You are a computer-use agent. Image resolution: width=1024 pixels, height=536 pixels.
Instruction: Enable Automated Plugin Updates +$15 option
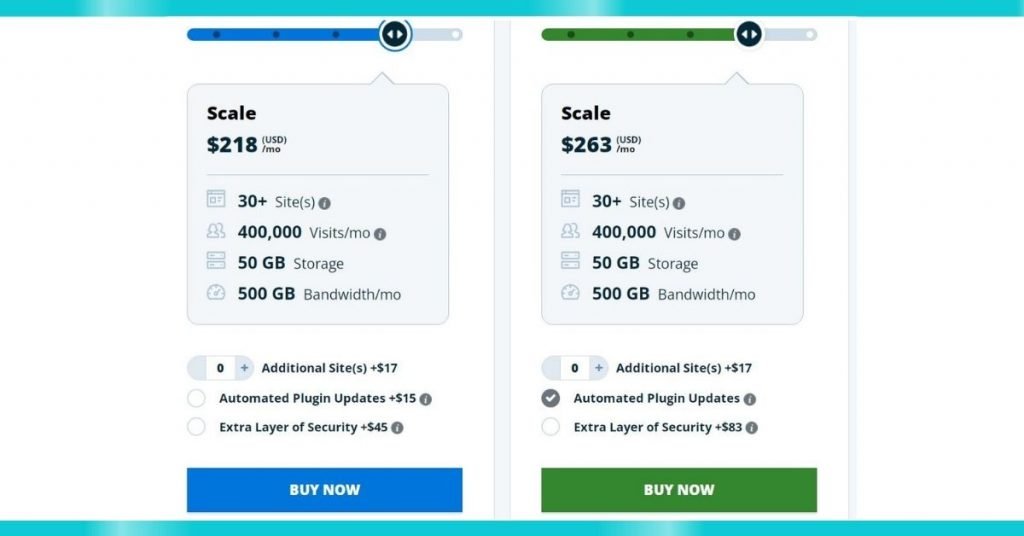(x=197, y=398)
